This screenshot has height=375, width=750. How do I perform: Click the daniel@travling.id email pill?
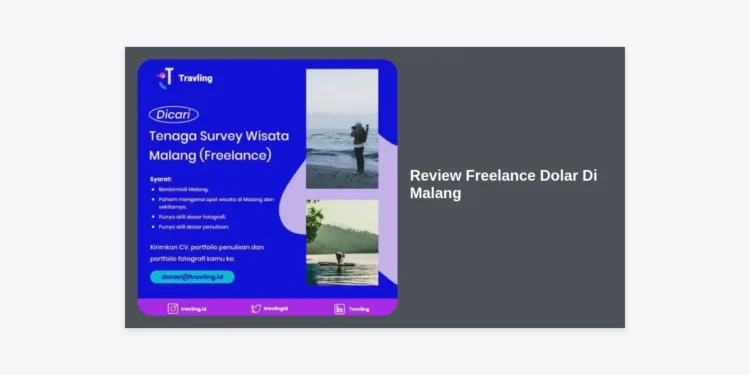coord(192,277)
